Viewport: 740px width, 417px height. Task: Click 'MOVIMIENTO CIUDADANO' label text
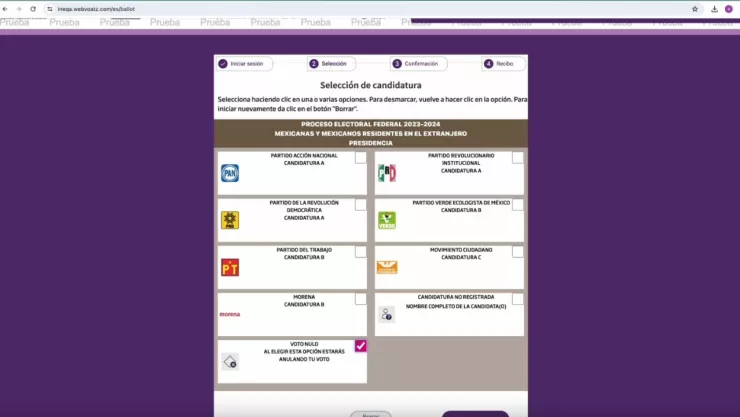pyautogui.click(x=461, y=250)
